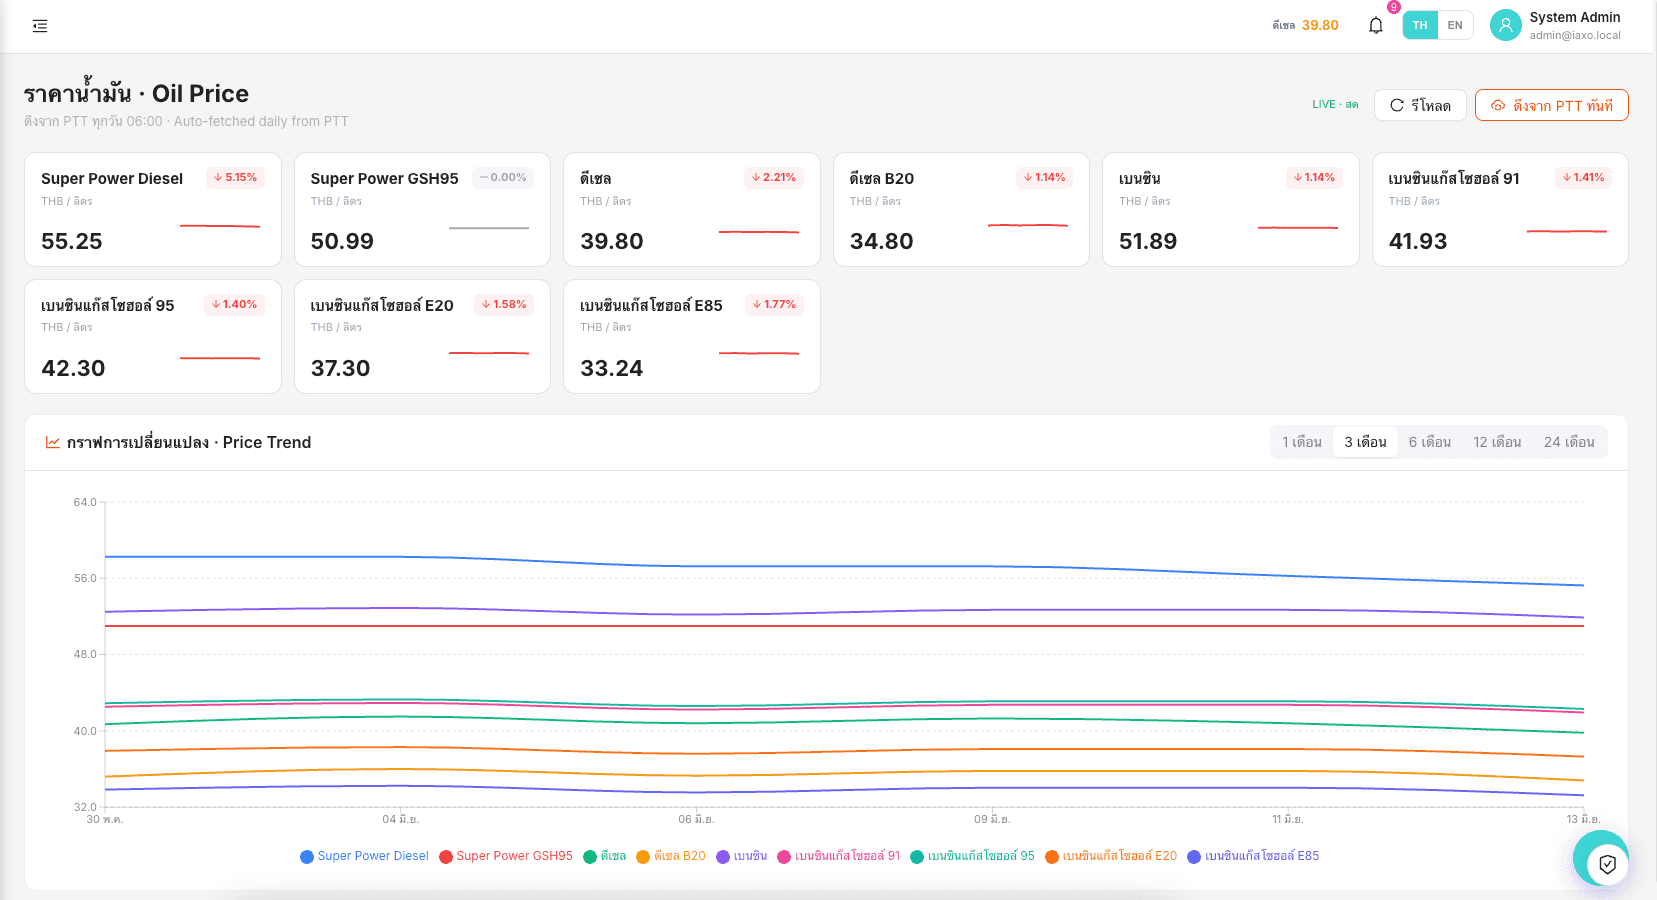Toggle ดีเซล legend series
The image size is (1657, 900).
point(605,856)
